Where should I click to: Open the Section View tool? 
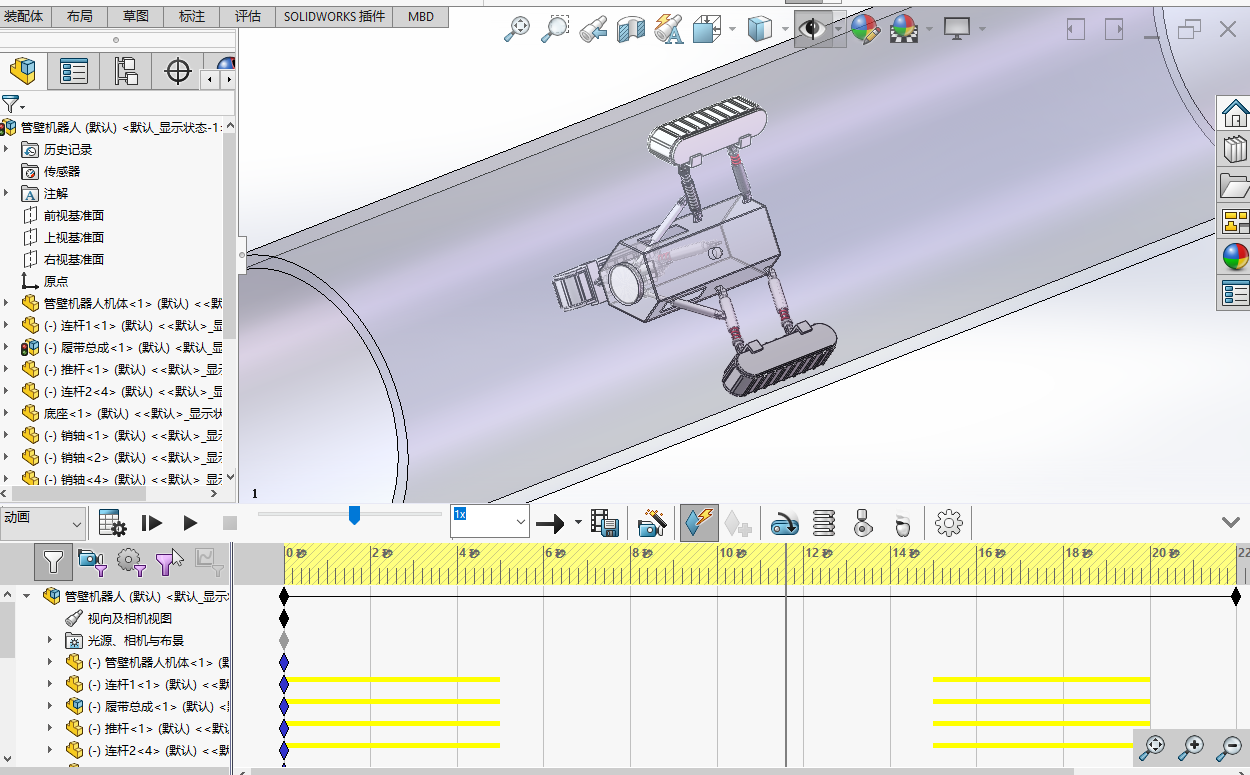pos(630,29)
